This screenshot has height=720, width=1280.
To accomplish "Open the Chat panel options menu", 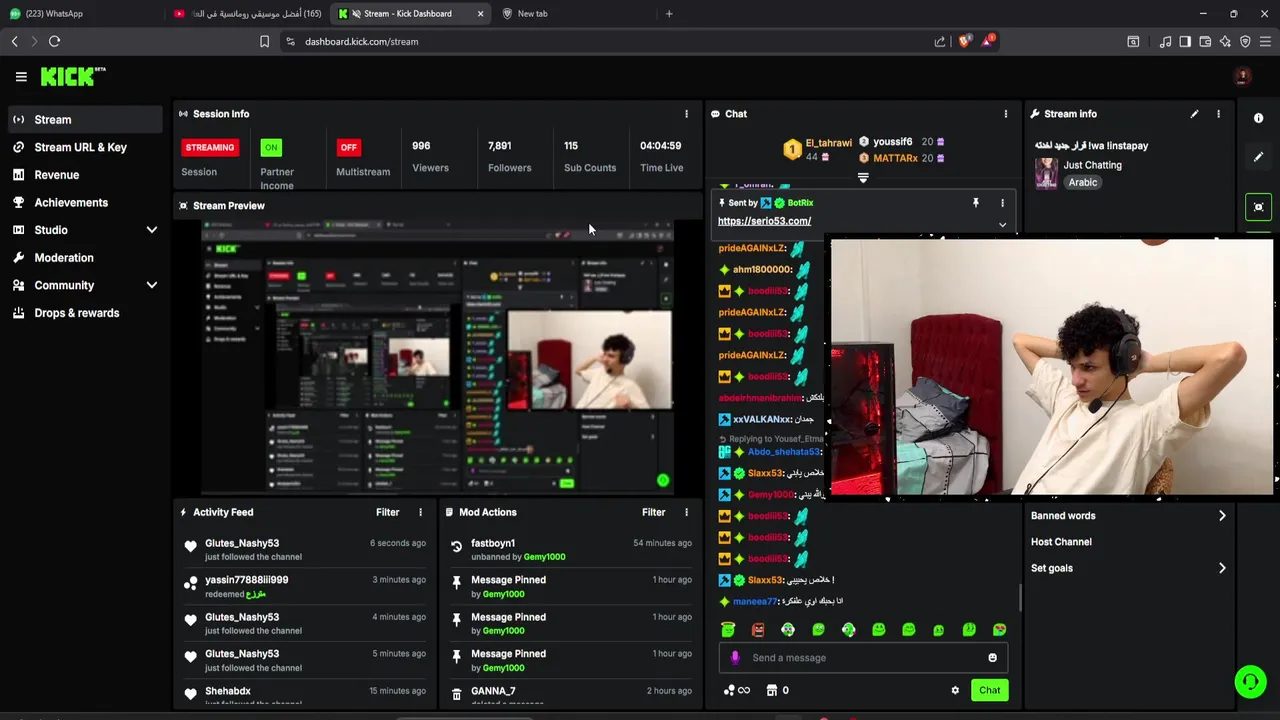I will [1006, 114].
